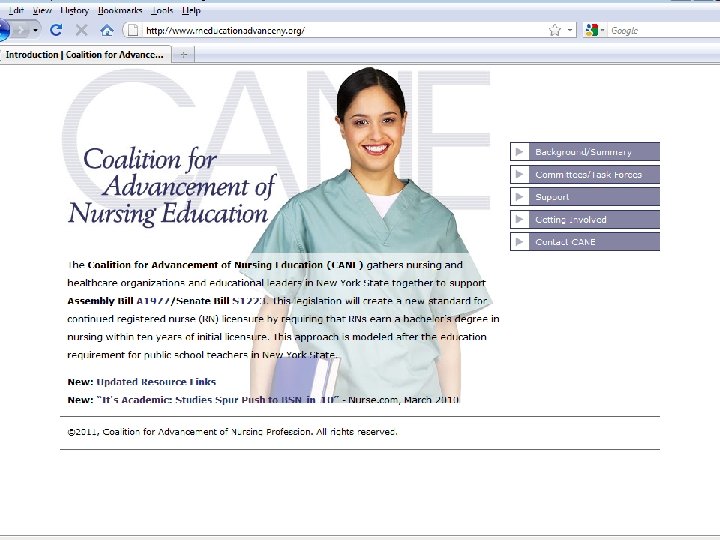Click arrow icon beside Support
The height and width of the screenshot is (540, 720).
520,197
